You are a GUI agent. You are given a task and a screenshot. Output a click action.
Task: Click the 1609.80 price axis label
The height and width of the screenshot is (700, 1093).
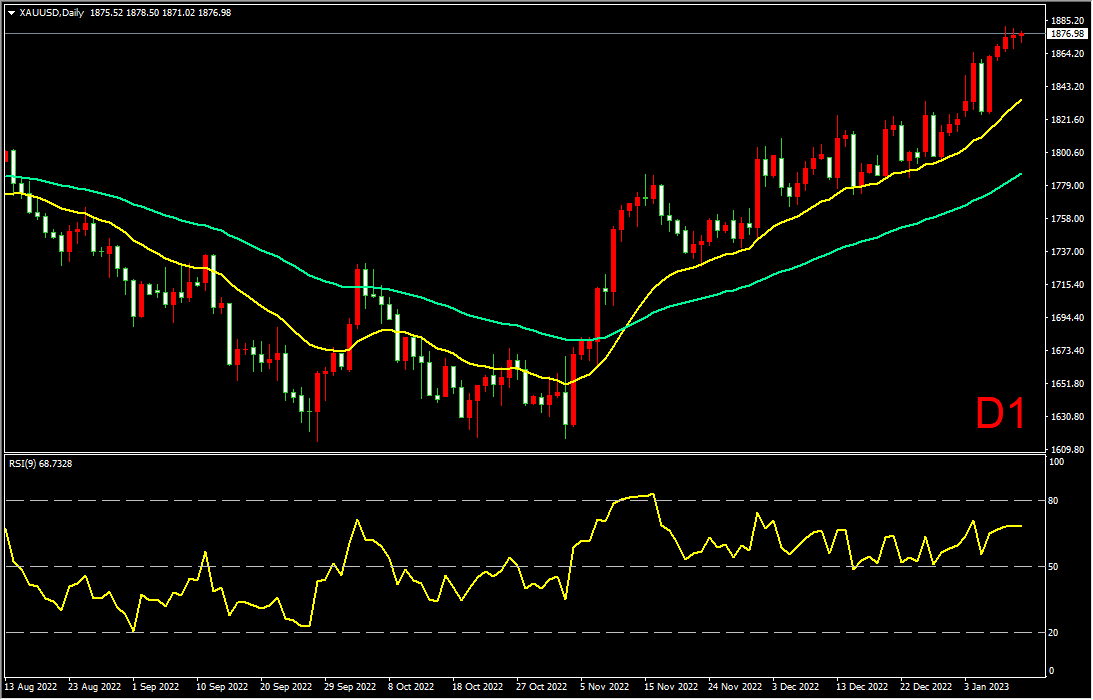[1067, 450]
